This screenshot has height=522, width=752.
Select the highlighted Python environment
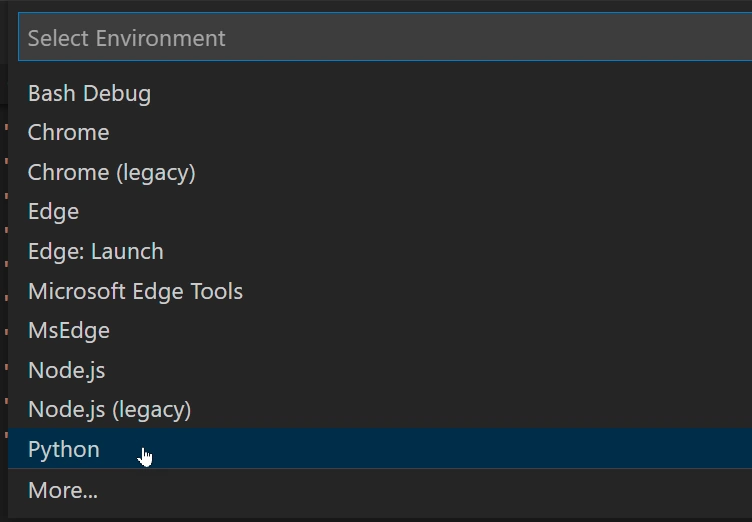(x=64, y=449)
